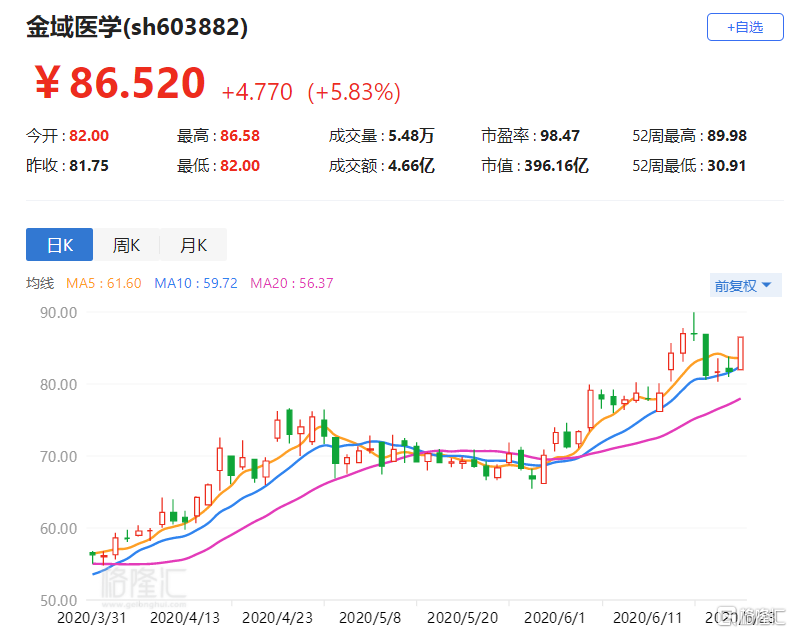Click x-axis date 2020/4/23
792x633 pixels.
277,618
